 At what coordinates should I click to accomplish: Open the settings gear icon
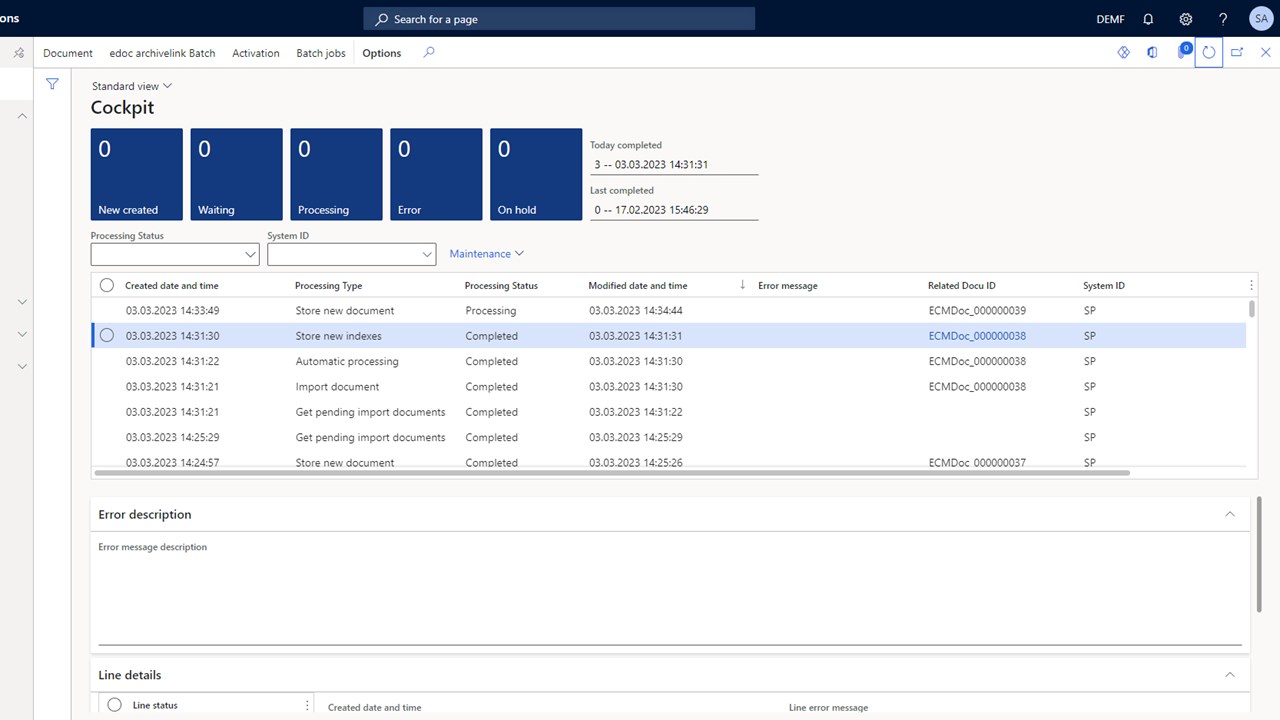click(x=1186, y=19)
